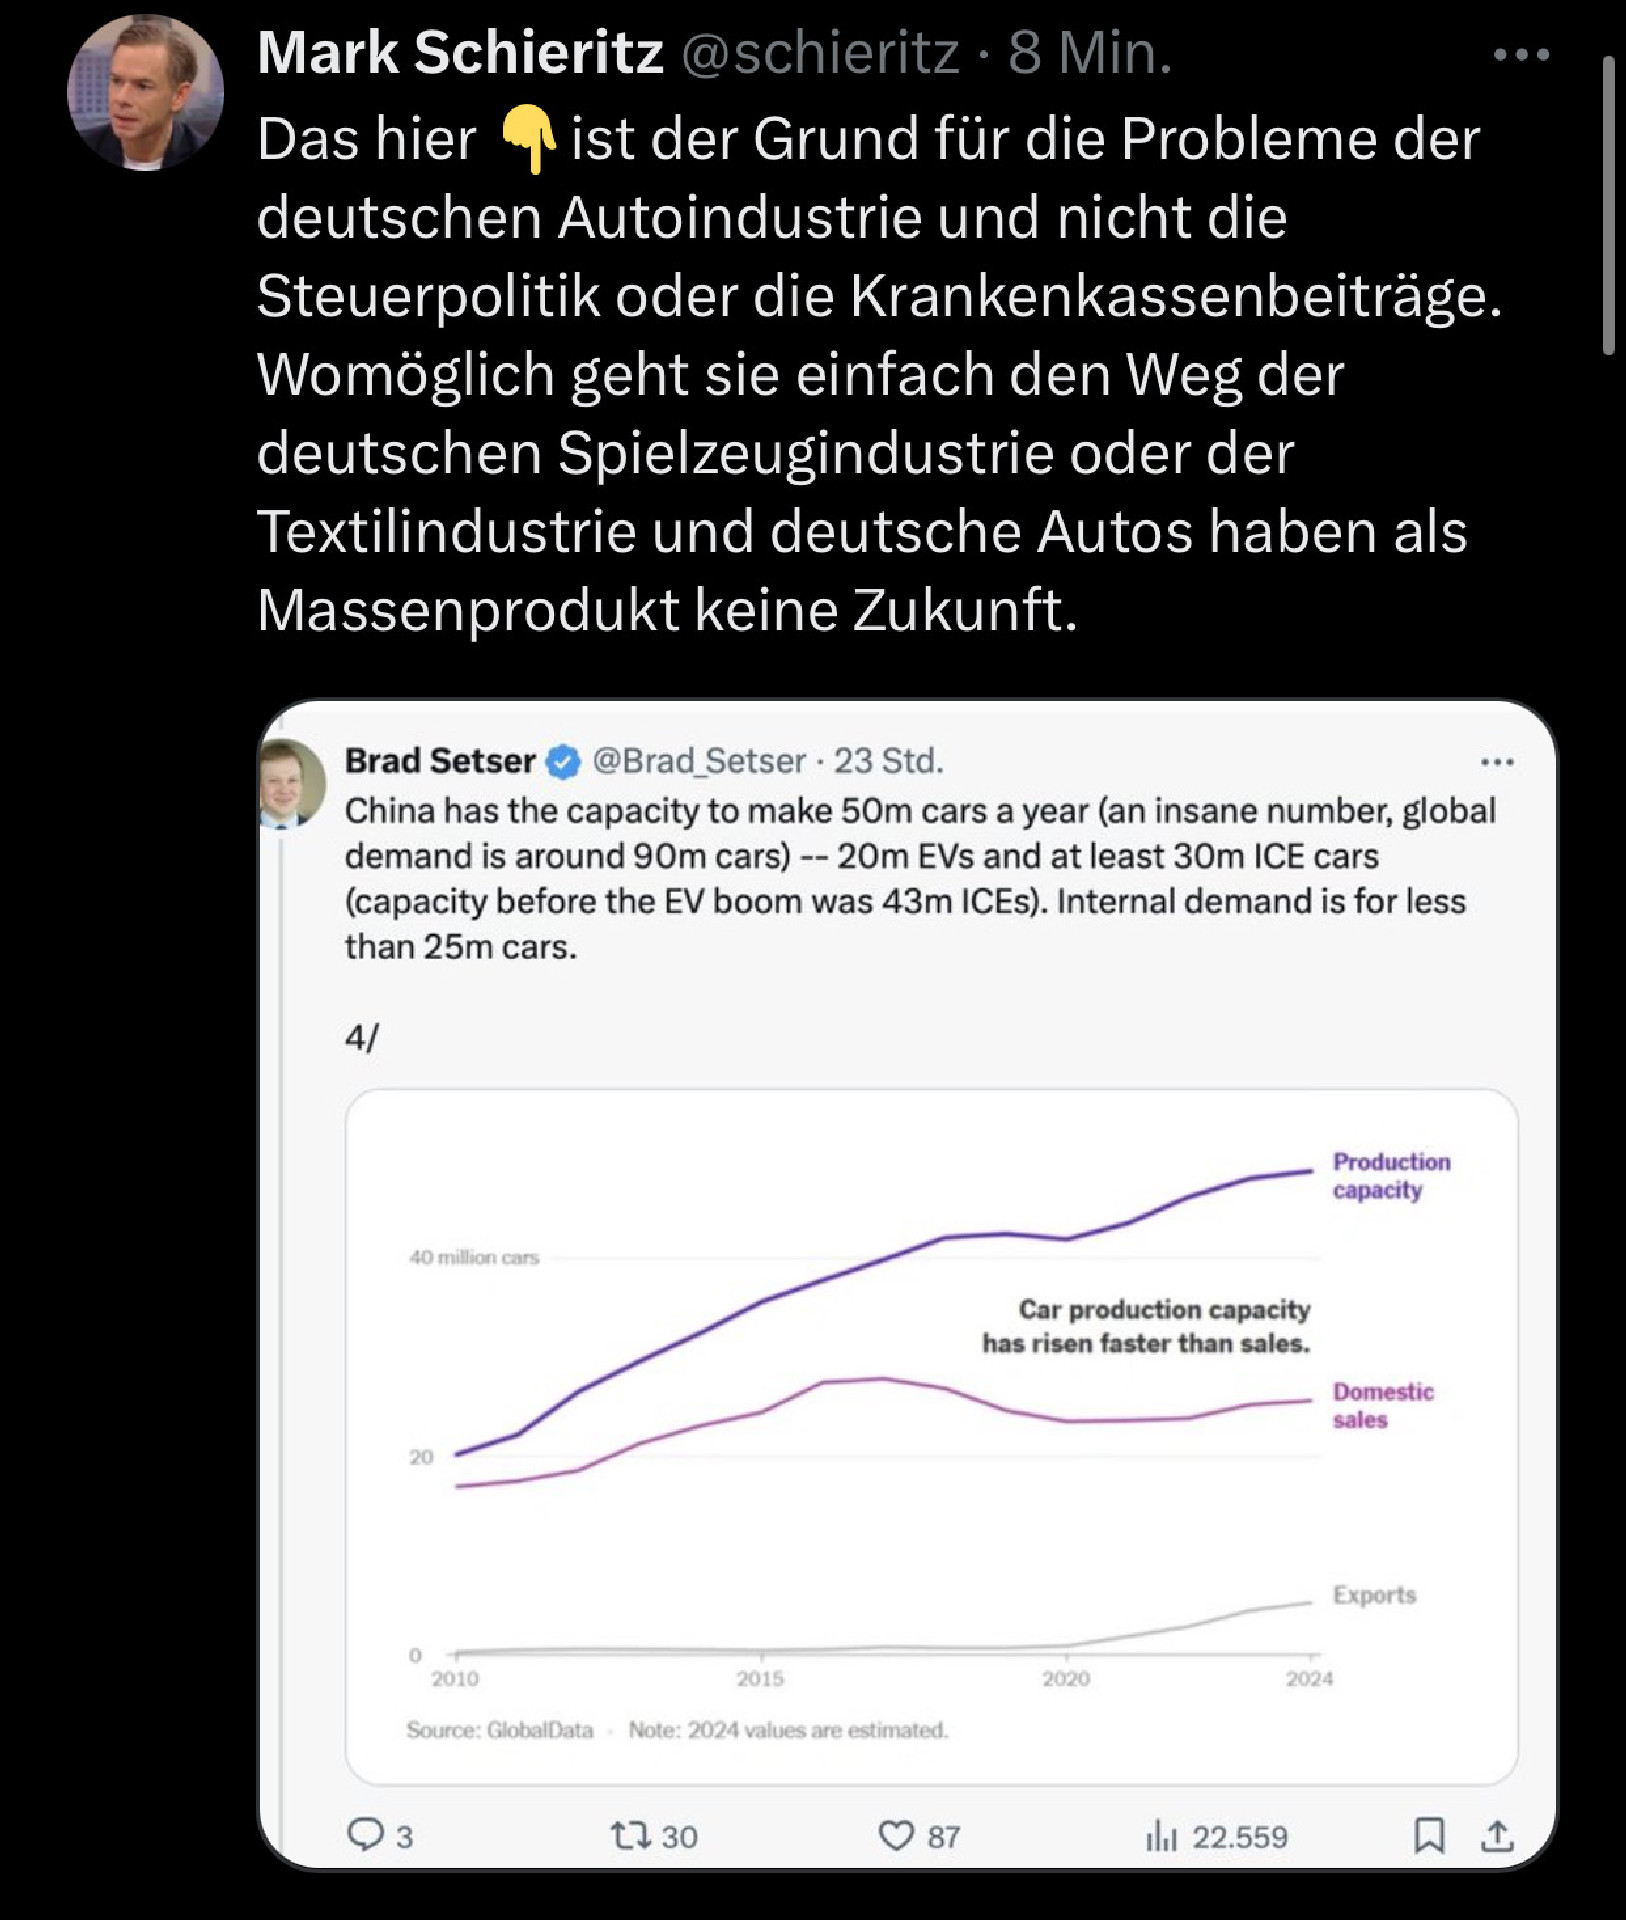Click Brad Setser's blue verified badge

(x=564, y=762)
